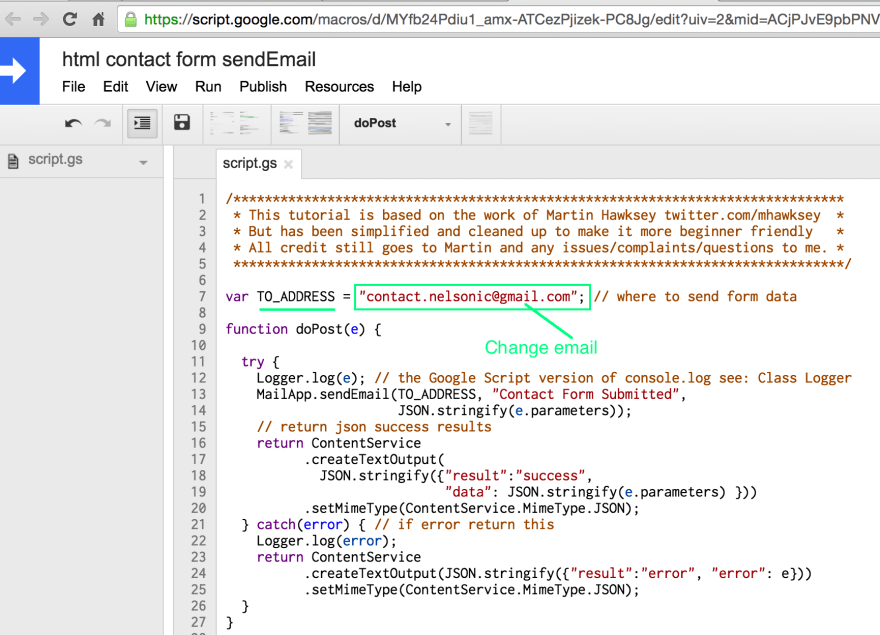Click 'return ContentService' on line 23
The height and width of the screenshot is (635, 880).
pyautogui.click(x=338, y=557)
